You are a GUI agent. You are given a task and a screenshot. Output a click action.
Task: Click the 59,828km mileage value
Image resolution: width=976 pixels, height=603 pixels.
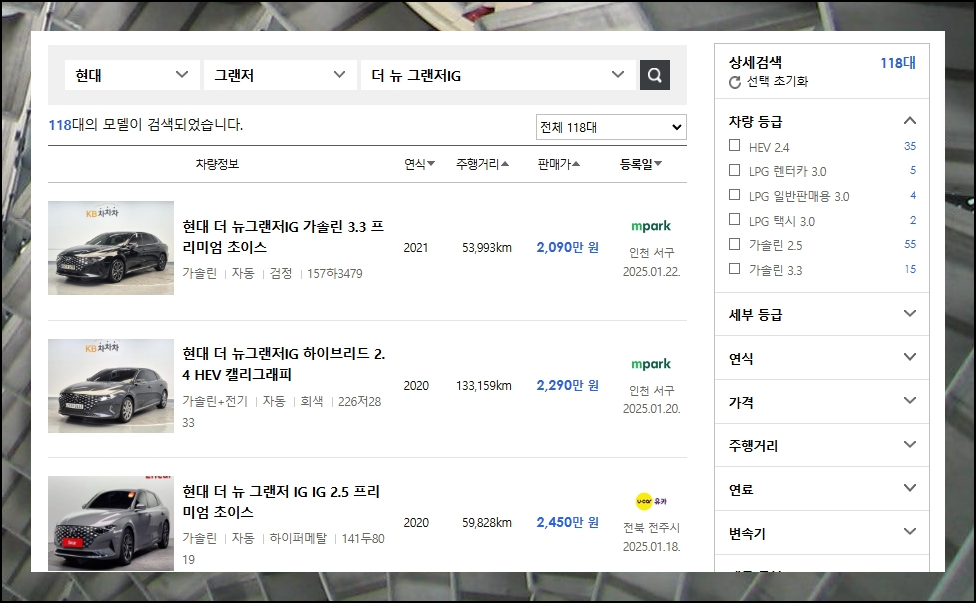pos(487,523)
